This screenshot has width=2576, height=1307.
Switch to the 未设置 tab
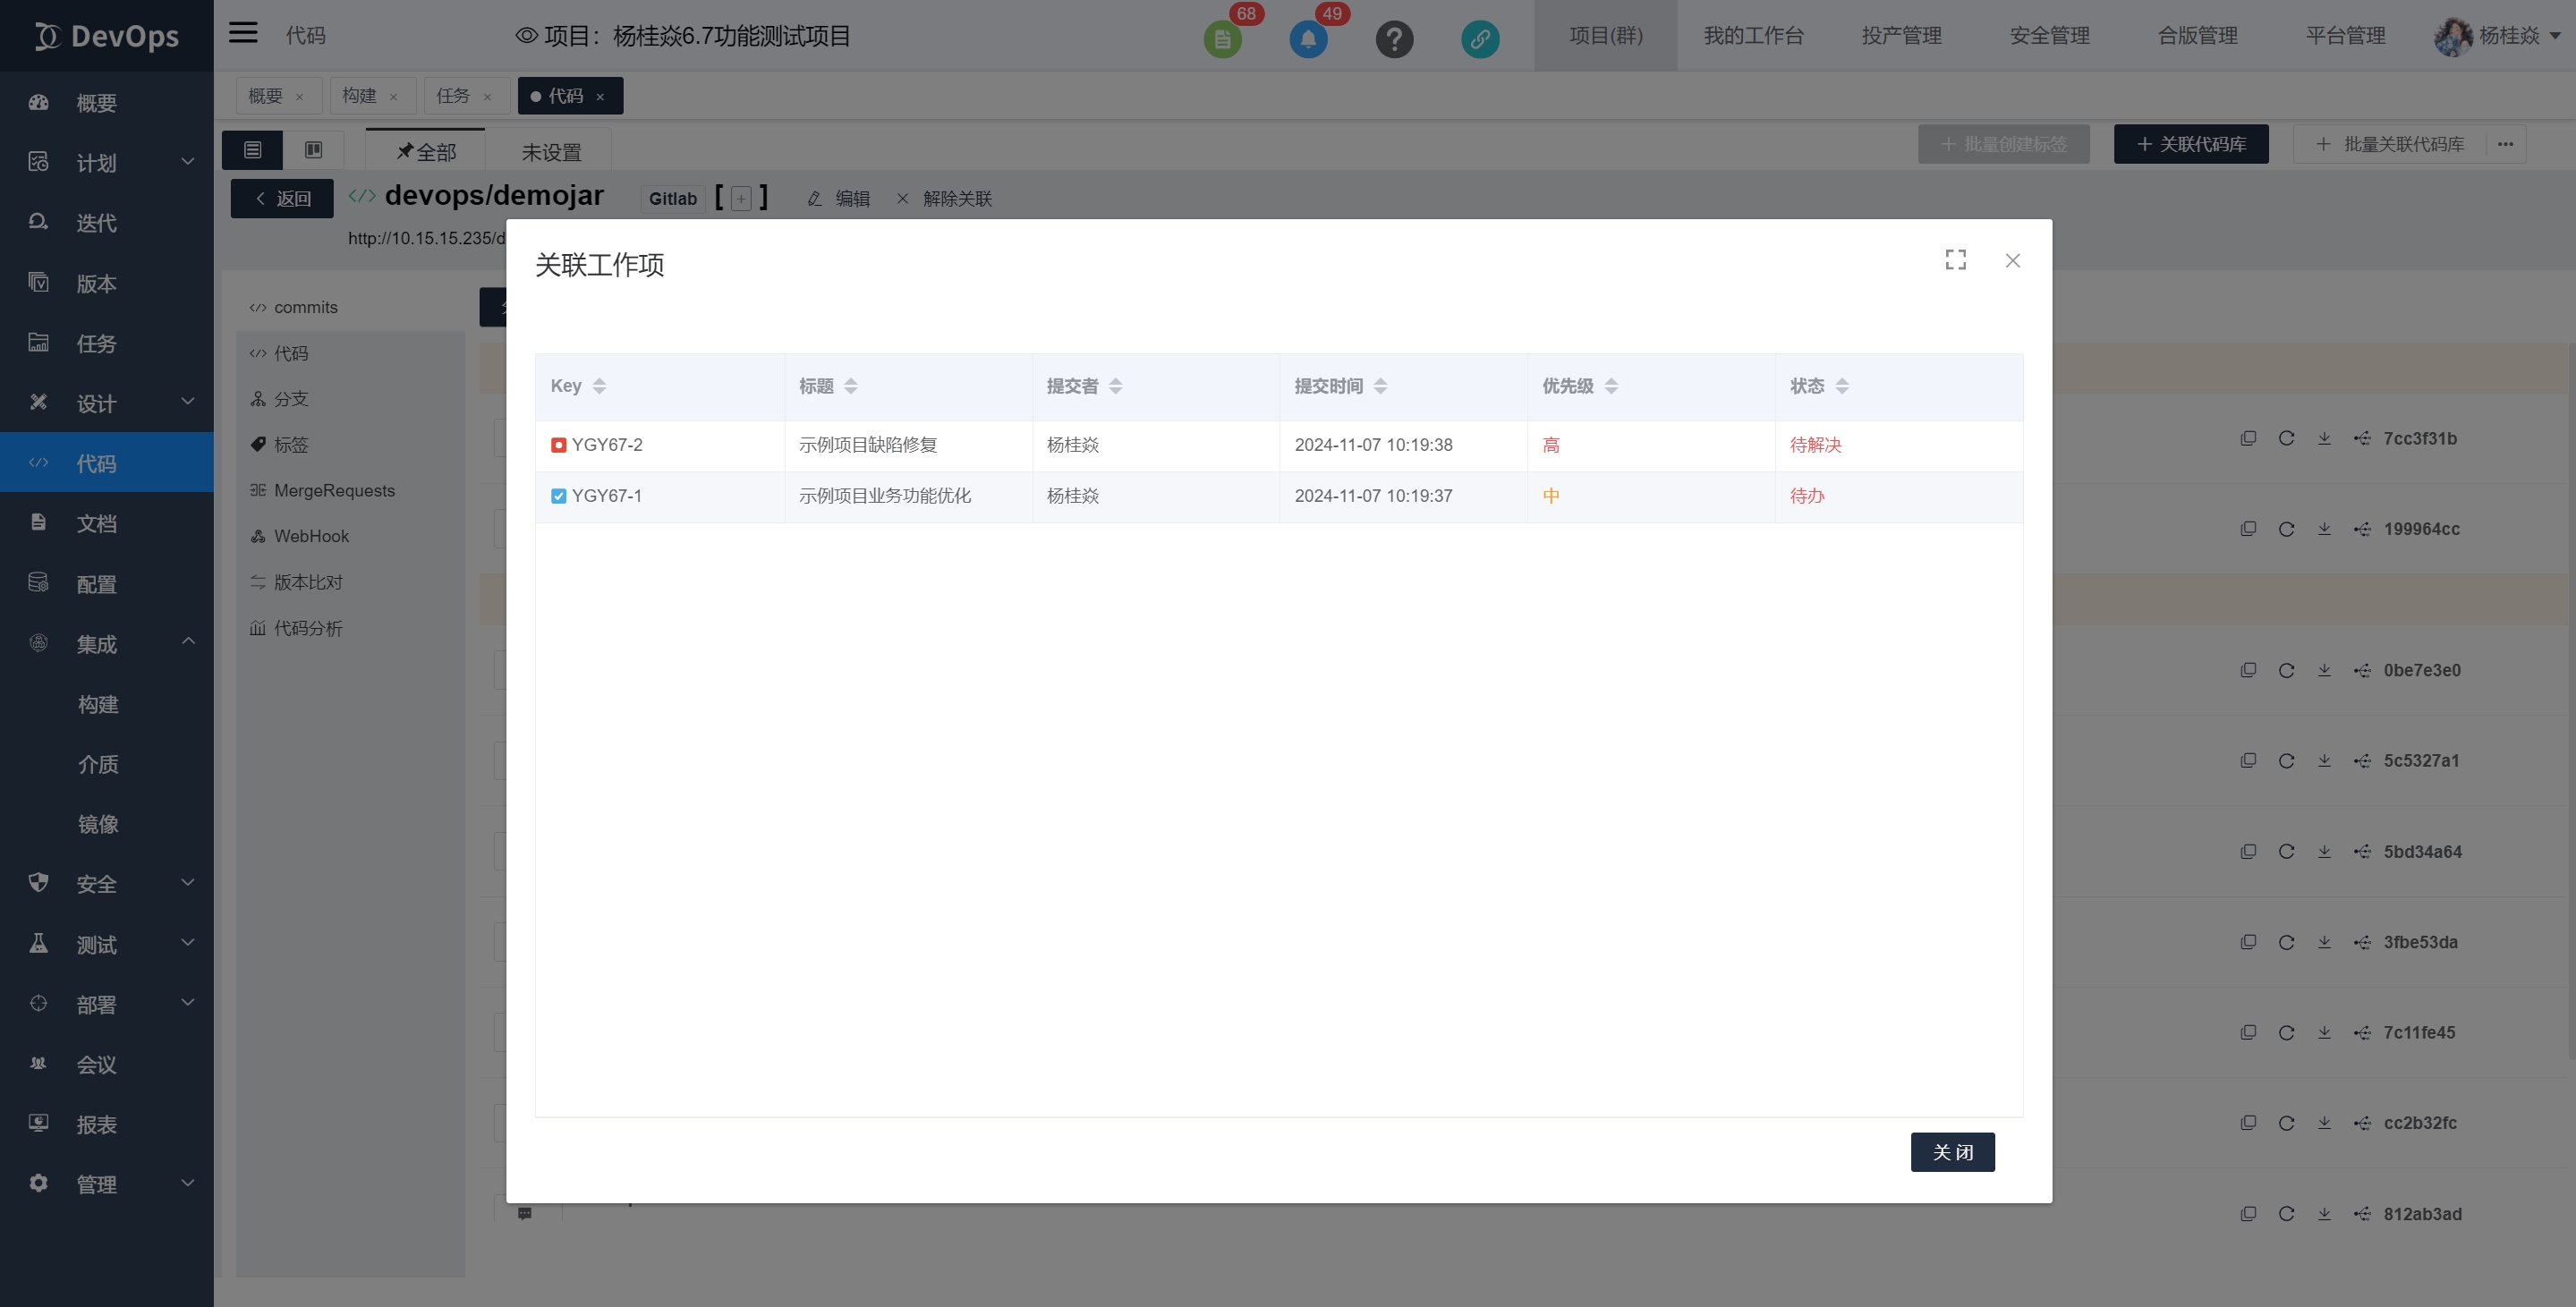[550, 152]
